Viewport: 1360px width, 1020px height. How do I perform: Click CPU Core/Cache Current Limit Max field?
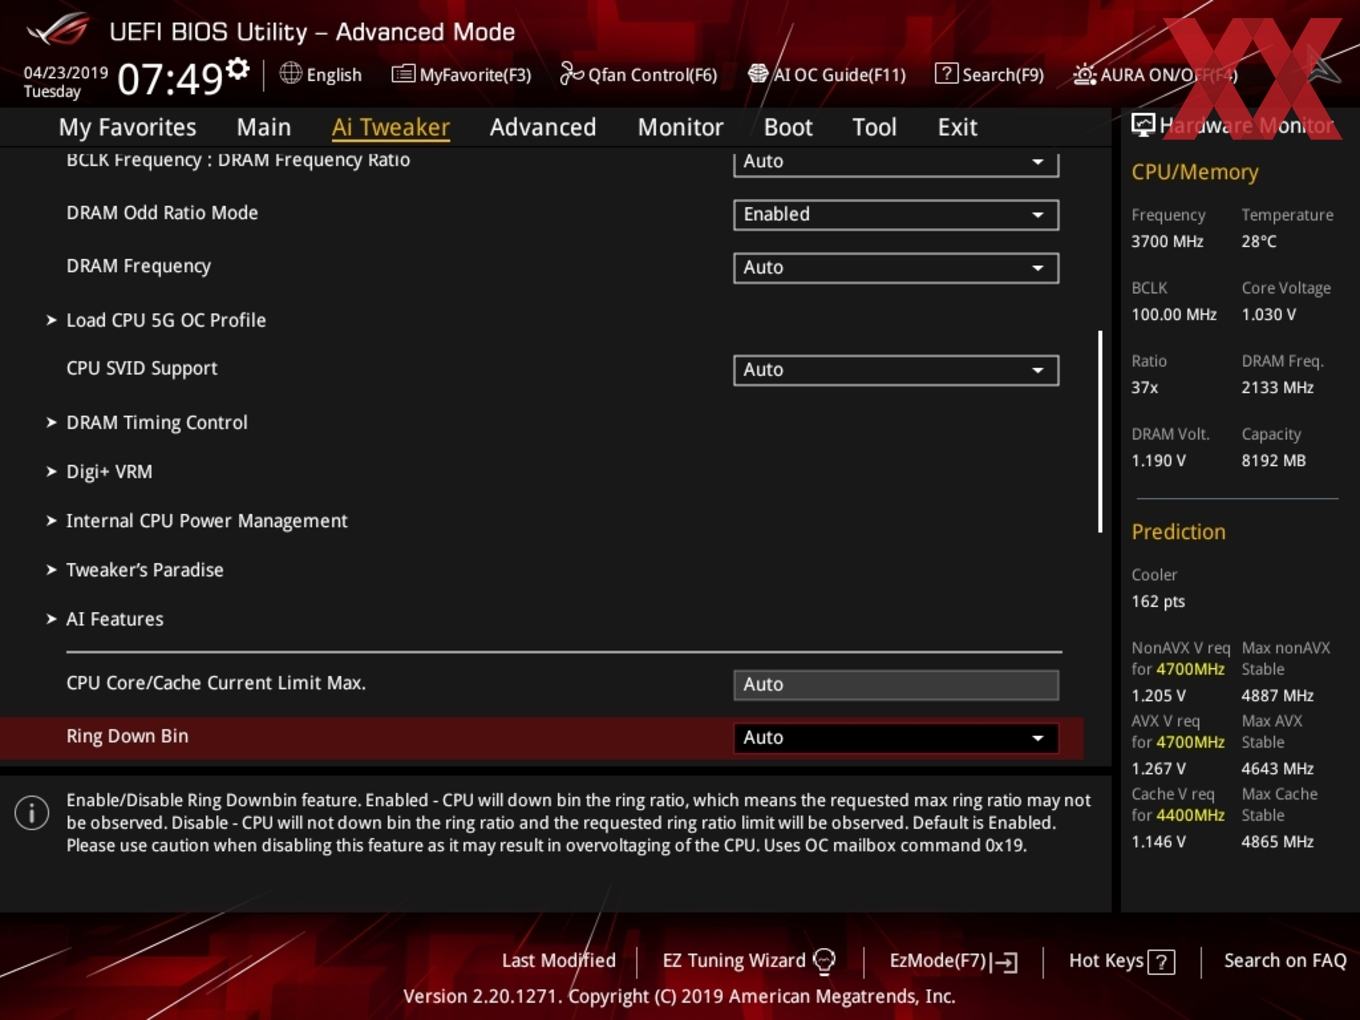click(896, 684)
